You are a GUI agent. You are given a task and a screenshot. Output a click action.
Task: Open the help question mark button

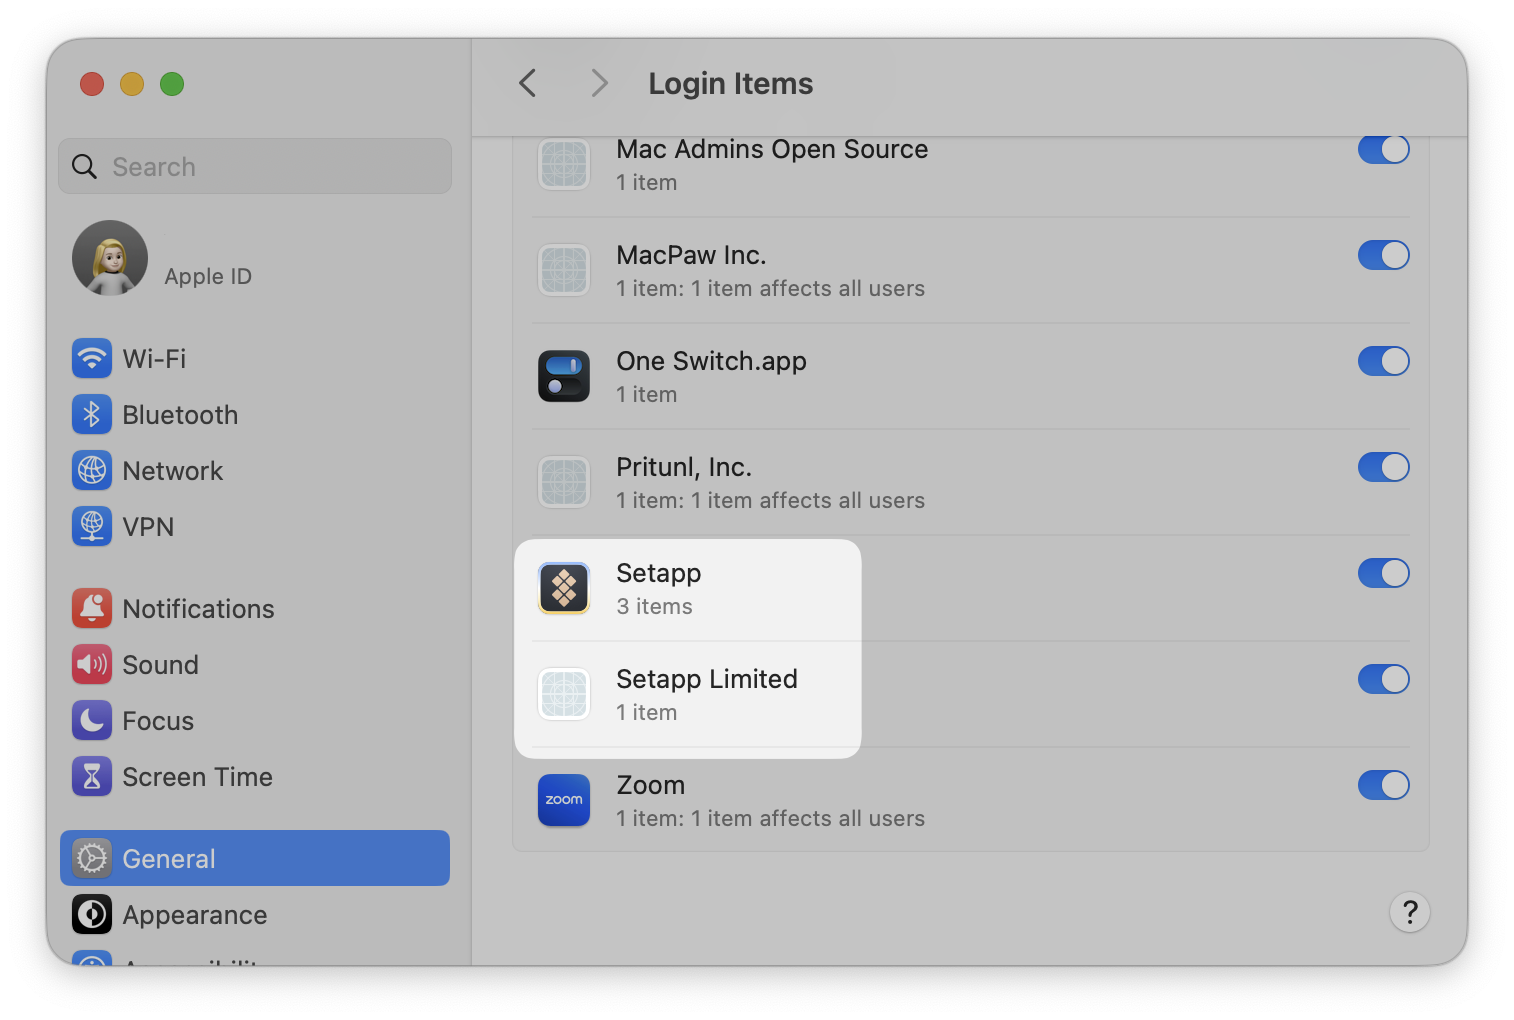pos(1409,912)
